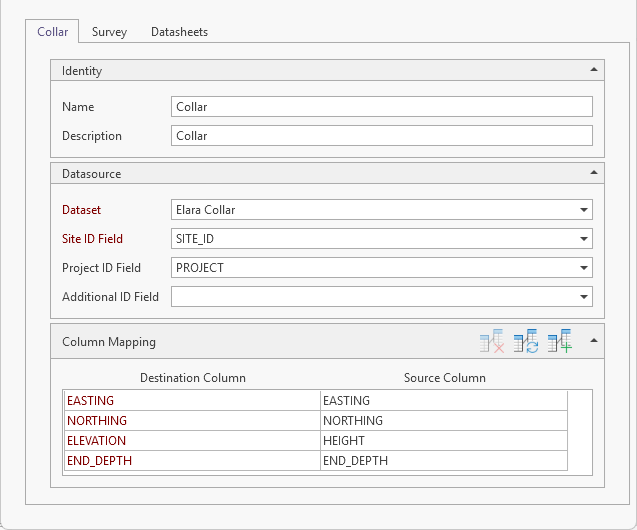This screenshot has width=637, height=530.
Task: Collapse the Column Mapping section
Action: point(594,341)
